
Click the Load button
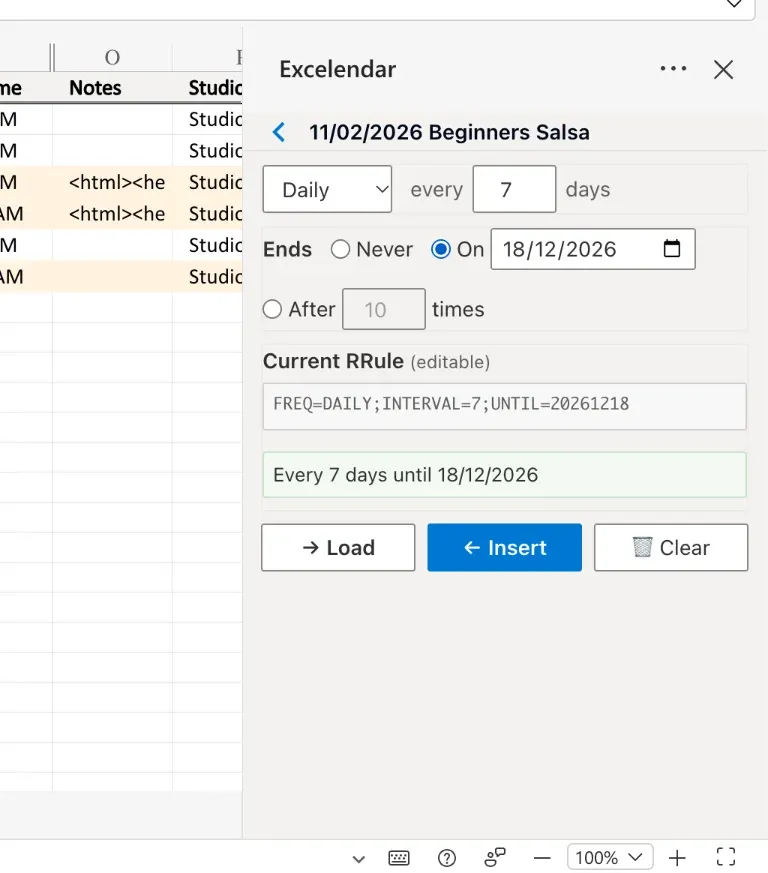pyautogui.click(x=338, y=547)
